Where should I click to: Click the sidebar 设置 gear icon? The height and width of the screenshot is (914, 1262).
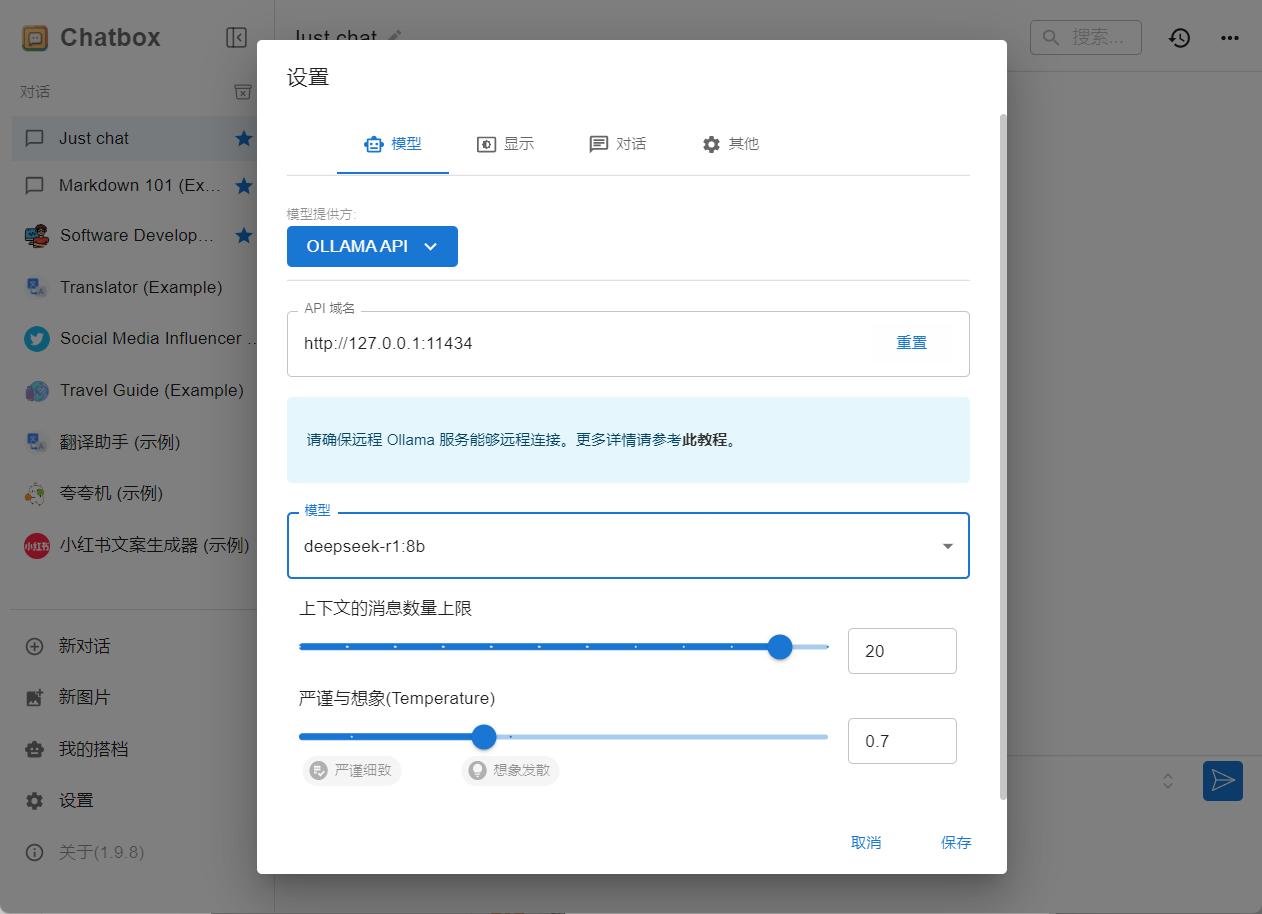[35, 800]
